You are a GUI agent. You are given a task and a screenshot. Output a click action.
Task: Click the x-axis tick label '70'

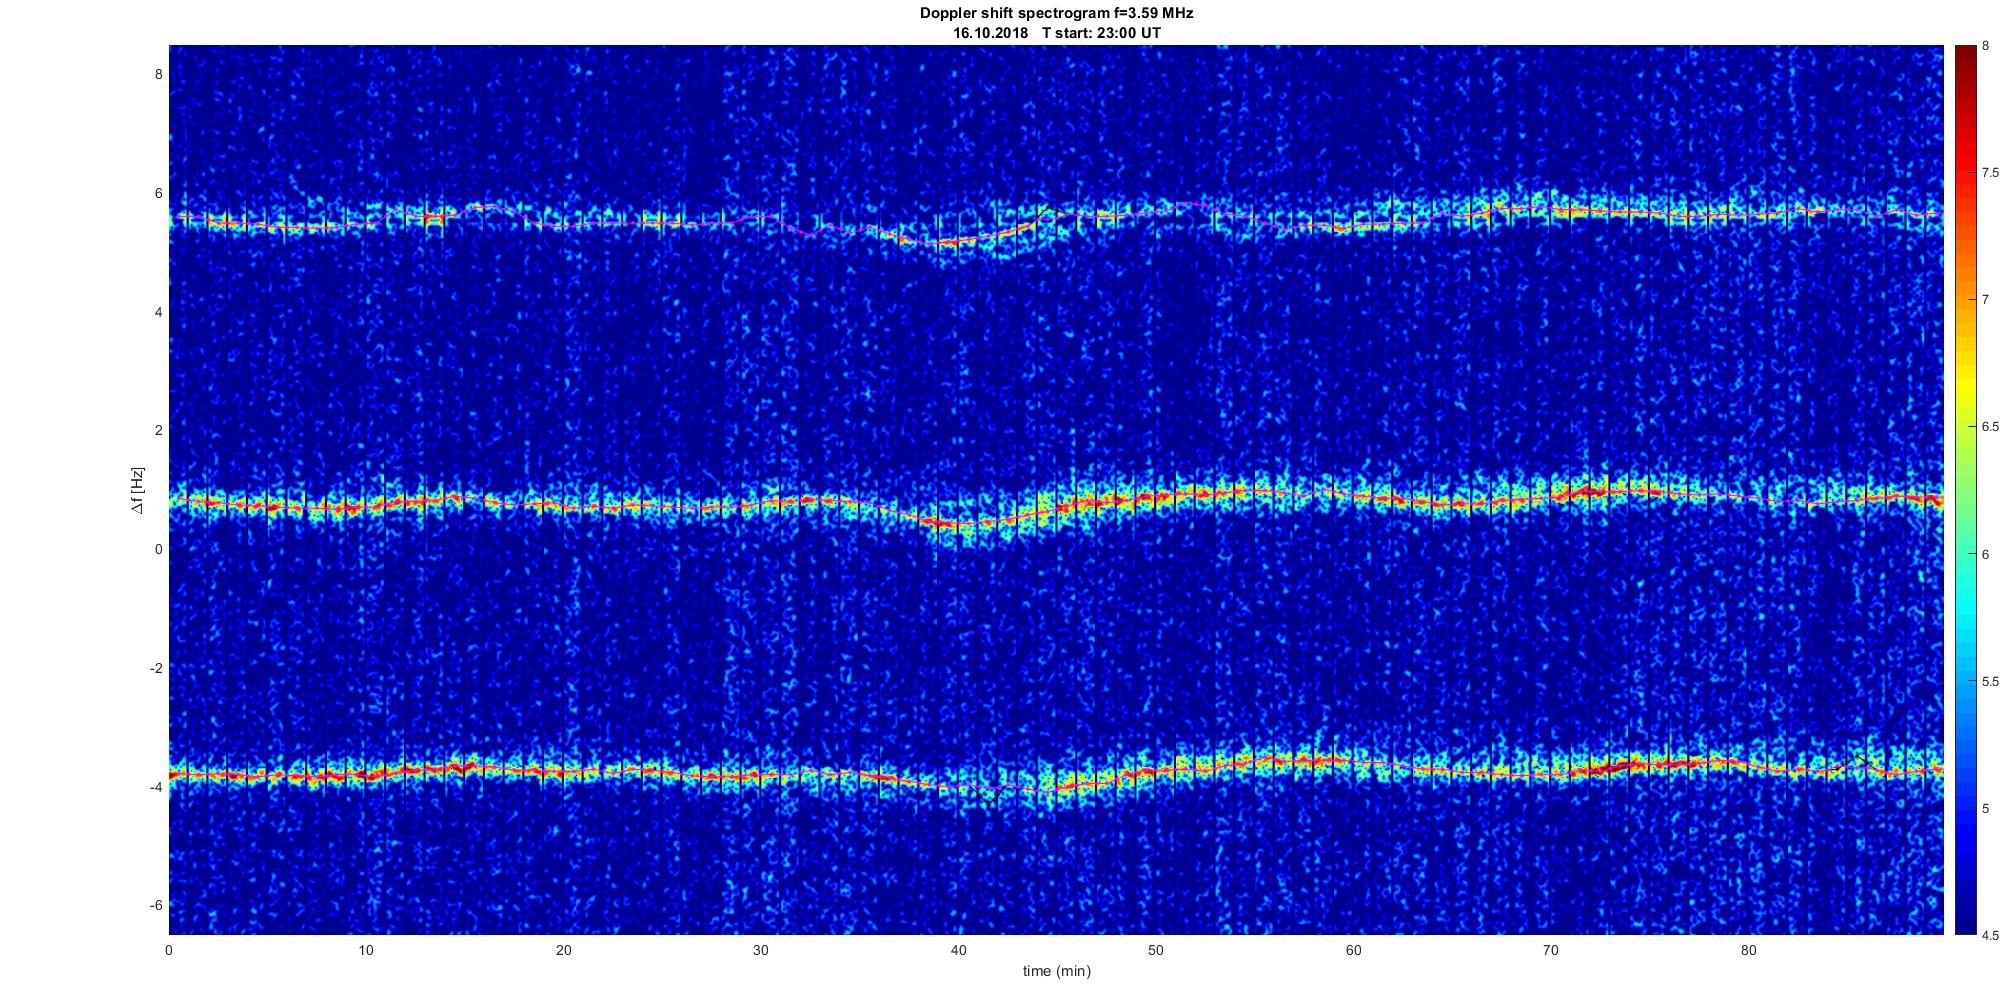pos(1550,950)
